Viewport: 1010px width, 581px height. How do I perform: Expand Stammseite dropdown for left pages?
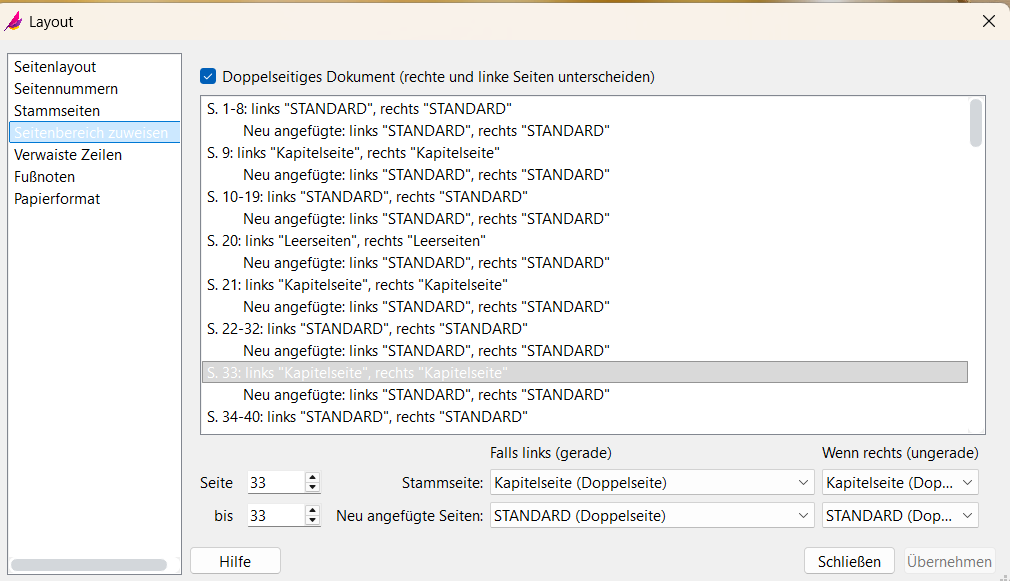click(x=652, y=483)
